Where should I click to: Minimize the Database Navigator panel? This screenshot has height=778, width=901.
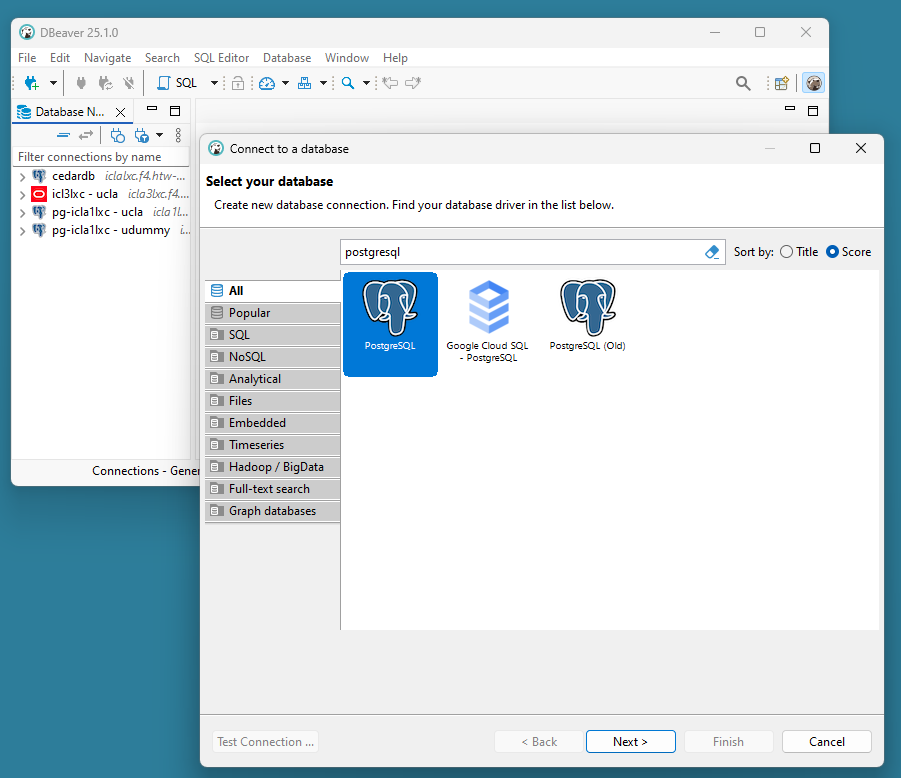point(152,108)
